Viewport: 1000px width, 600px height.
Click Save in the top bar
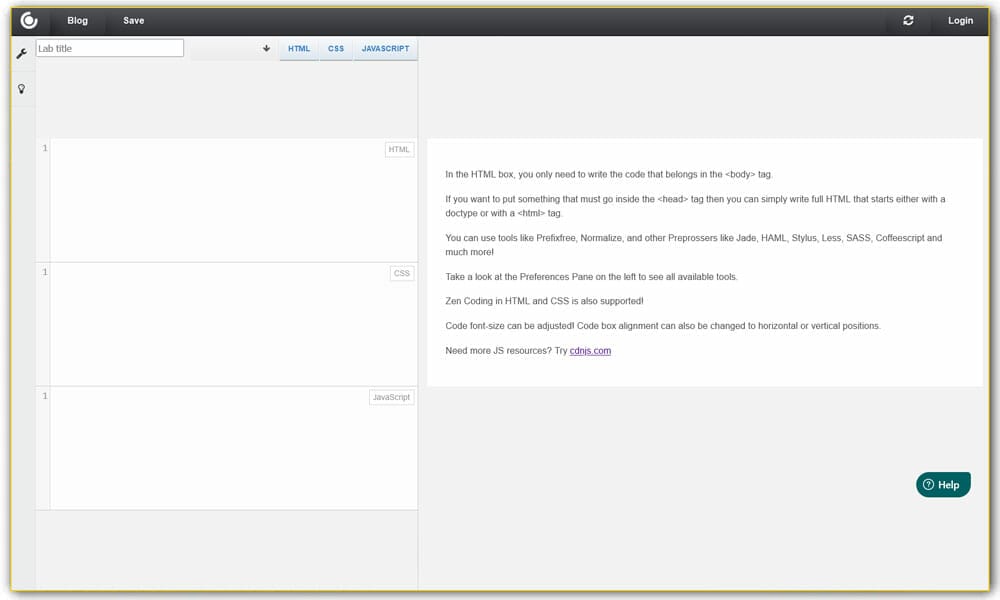point(133,20)
